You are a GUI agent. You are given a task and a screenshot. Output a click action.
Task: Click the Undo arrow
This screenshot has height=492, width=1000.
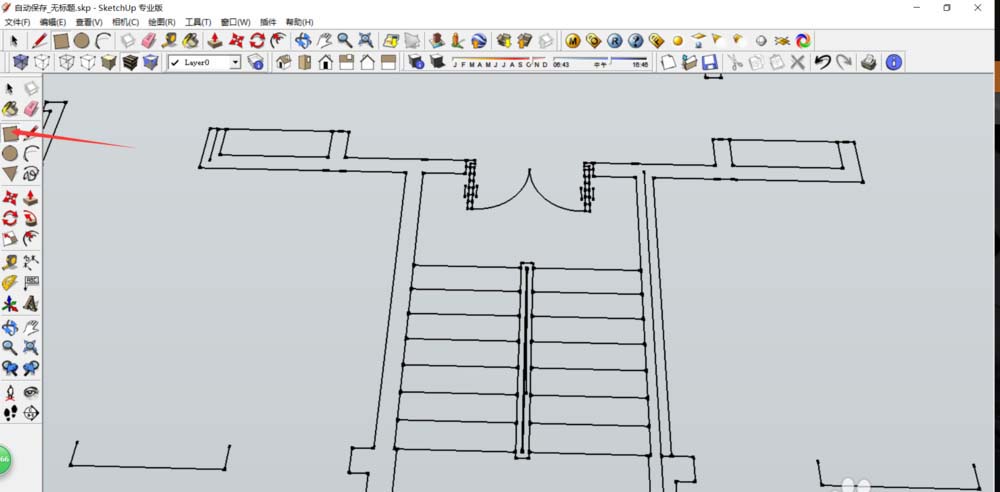823,62
